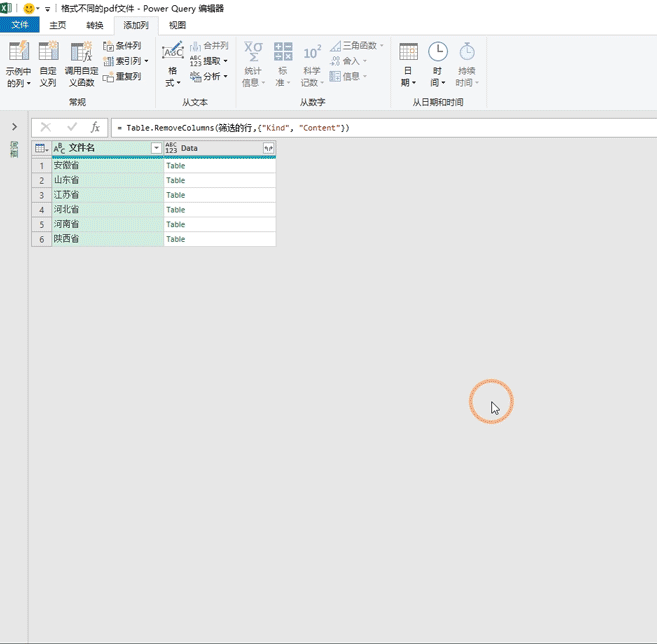Open the Parse (分析) menu
Viewport: 657px width, 644px height.
pos(209,77)
